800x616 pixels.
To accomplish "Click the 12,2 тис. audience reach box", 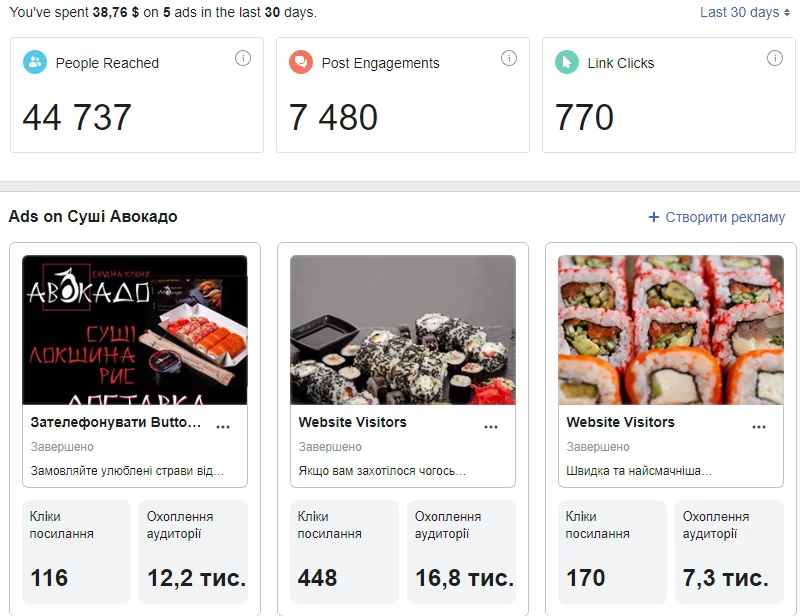I will [193, 552].
